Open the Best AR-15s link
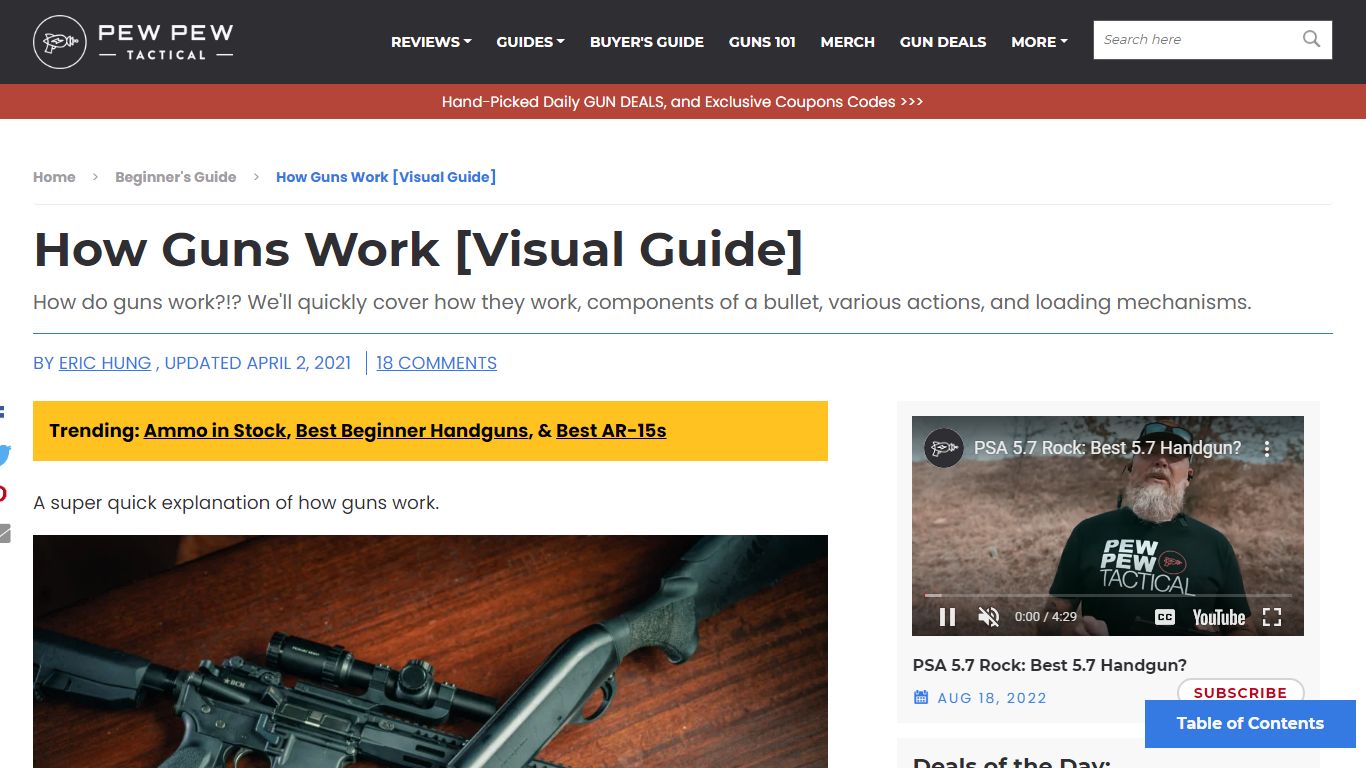This screenshot has height=768, width=1366. (611, 431)
